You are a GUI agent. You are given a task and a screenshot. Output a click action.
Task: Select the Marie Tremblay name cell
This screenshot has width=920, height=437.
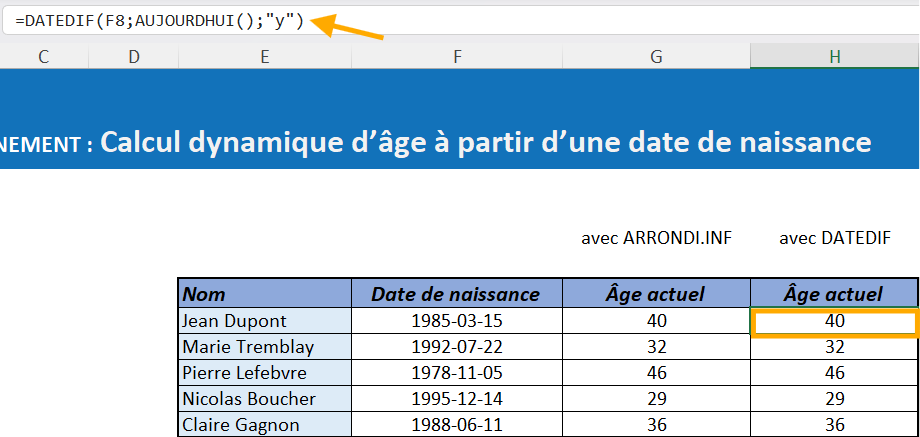tap(265, 347)
